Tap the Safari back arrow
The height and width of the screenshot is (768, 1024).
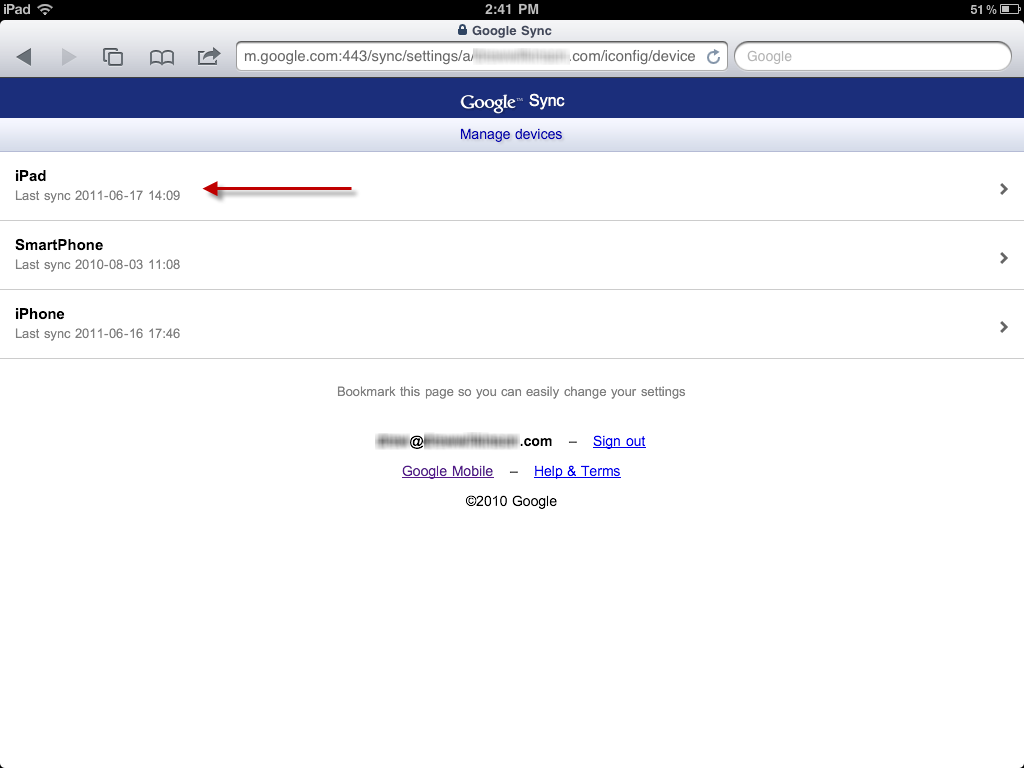tap(24, 57)
